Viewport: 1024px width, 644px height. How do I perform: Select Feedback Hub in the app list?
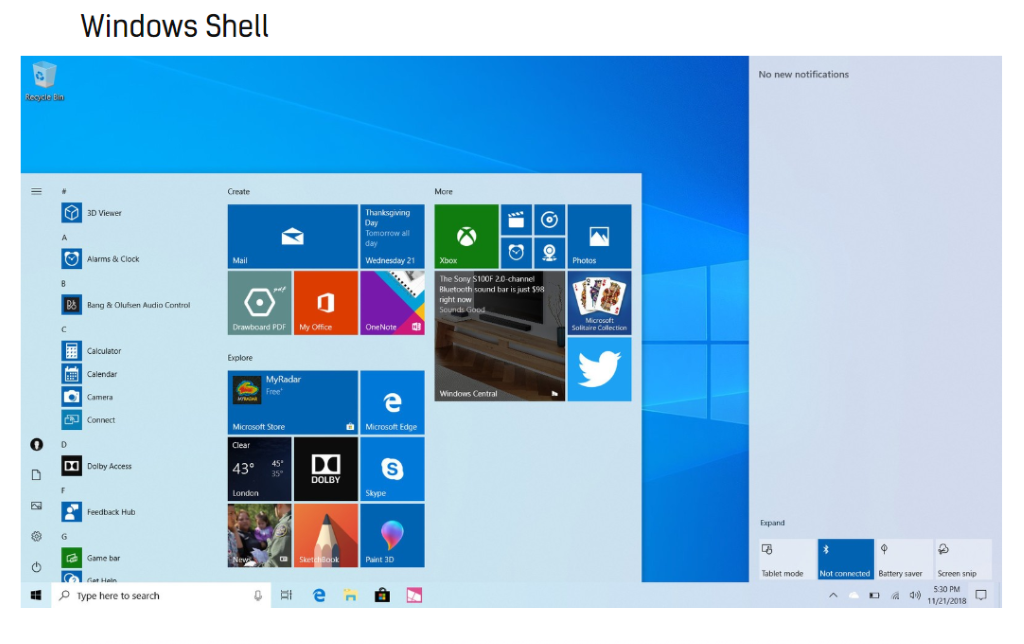tap(110, 512)
